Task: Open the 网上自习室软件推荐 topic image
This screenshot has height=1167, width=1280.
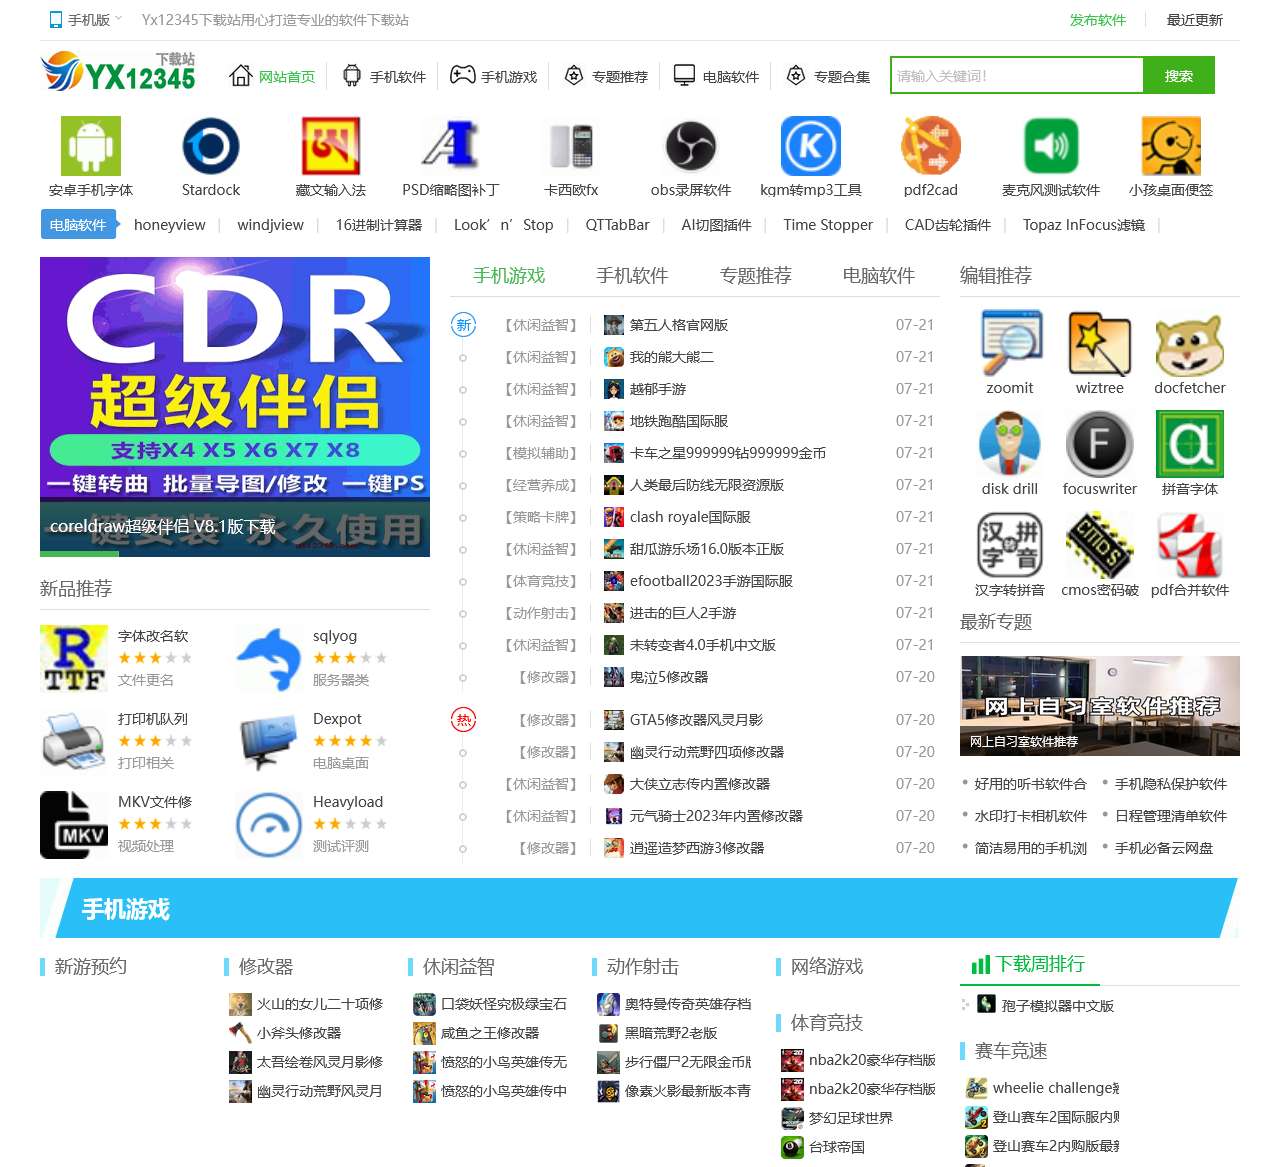Action: pos(1100,706)
